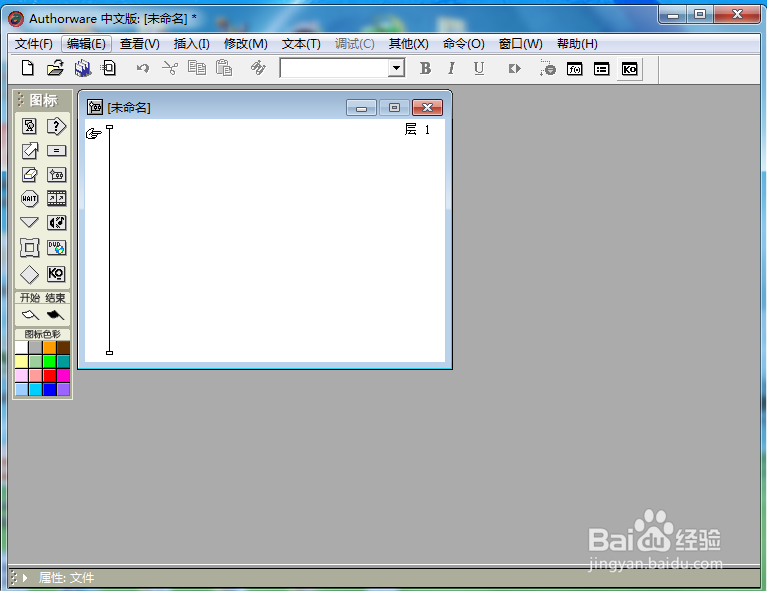767x591 pixels.
Task: Open the 修改(M) menu
Action: 246,44
